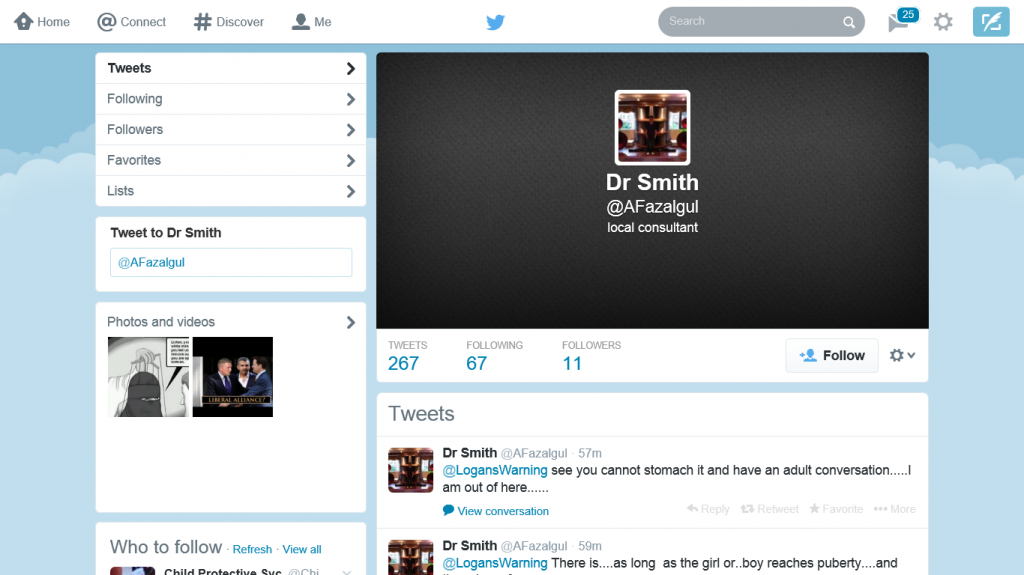
Task: Open the user actions gear dropdown
Action: (x=903, y=355)
